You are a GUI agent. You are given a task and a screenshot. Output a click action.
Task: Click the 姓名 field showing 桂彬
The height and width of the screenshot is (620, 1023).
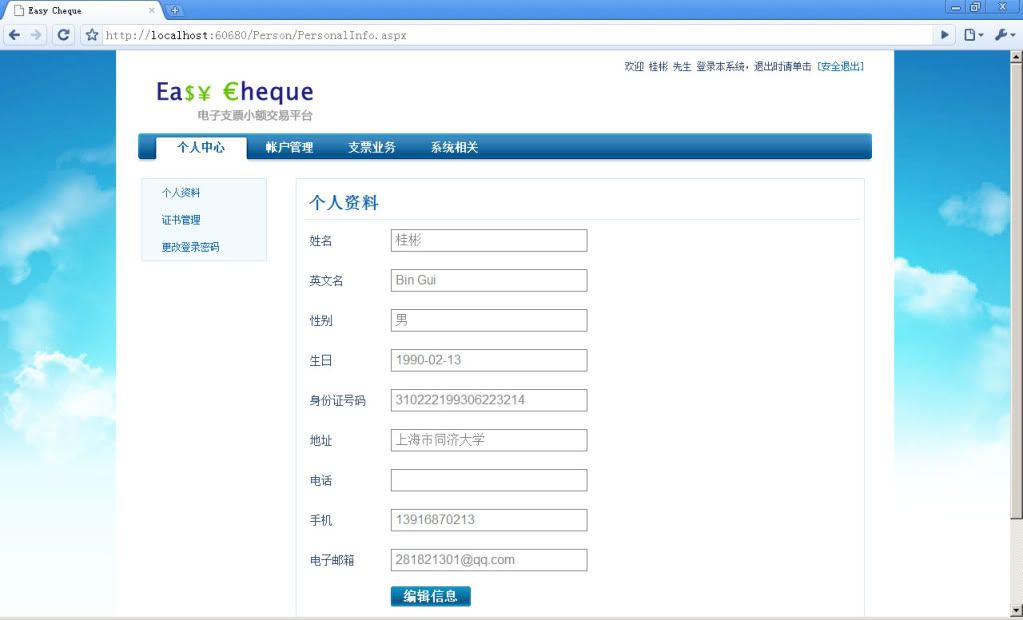(489, 240)
